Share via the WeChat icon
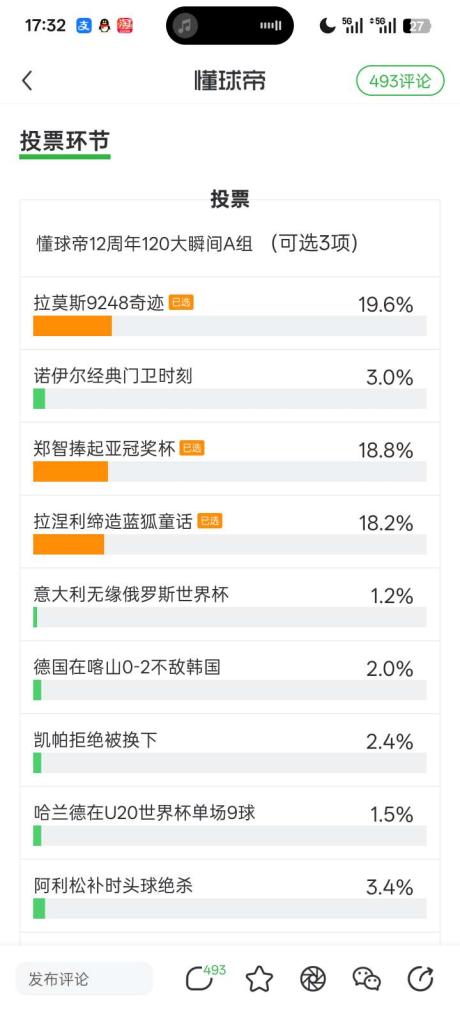Viewport: 460px width, 1012px height. click(x=366, y=979)
